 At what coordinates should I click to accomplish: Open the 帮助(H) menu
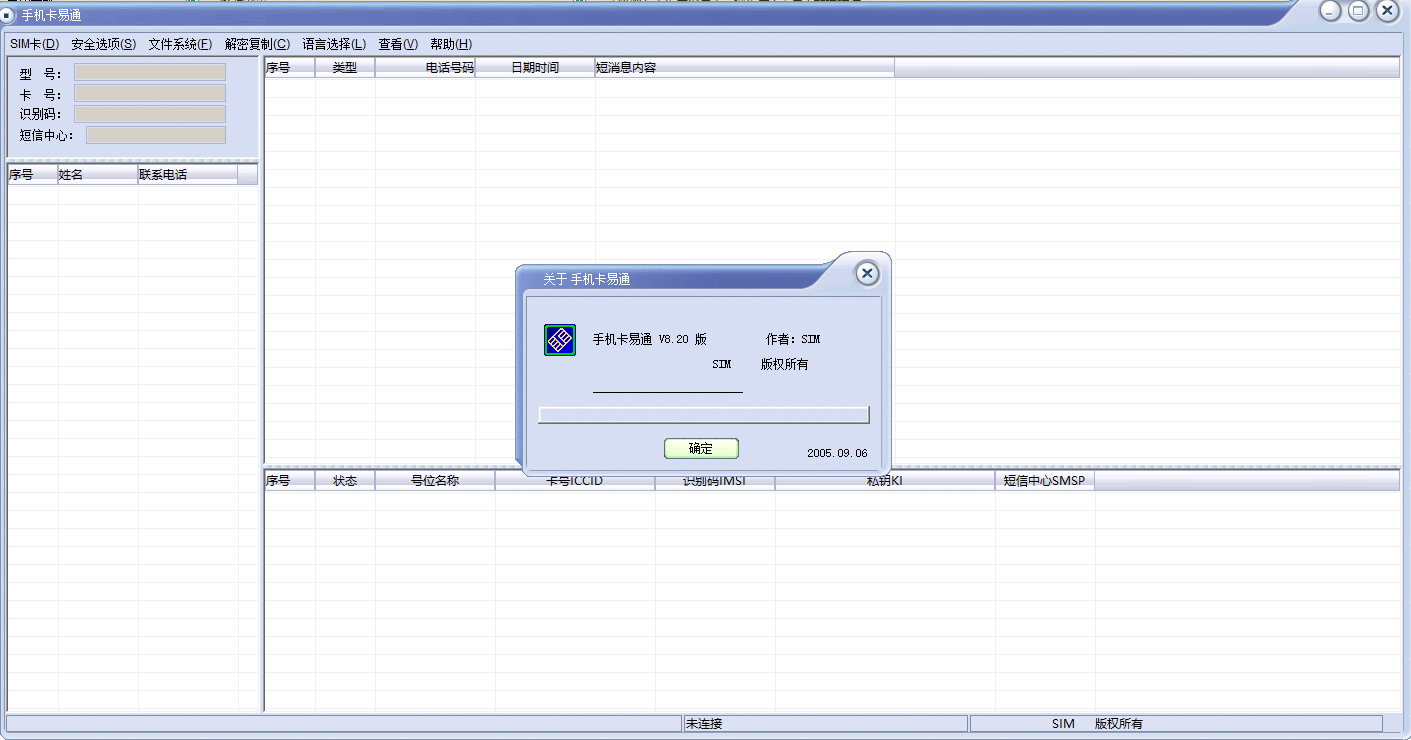tap(451, 44)
